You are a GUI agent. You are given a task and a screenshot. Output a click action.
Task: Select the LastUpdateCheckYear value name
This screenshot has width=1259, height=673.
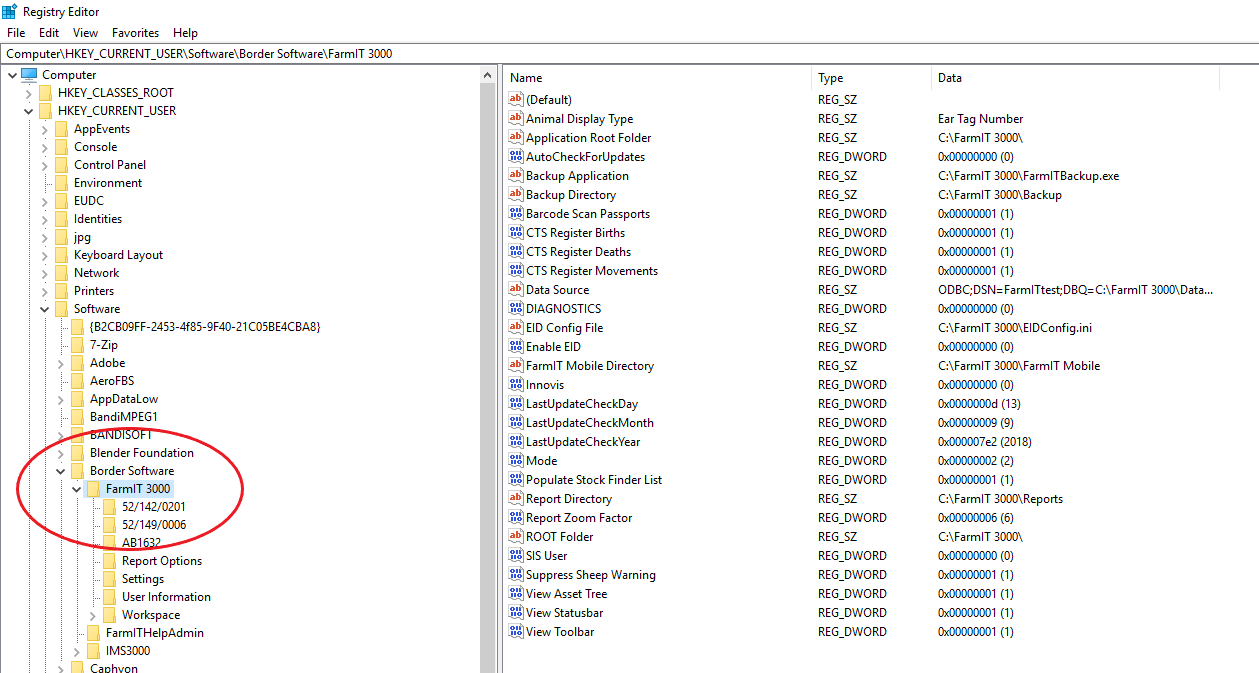pos(583,442)
